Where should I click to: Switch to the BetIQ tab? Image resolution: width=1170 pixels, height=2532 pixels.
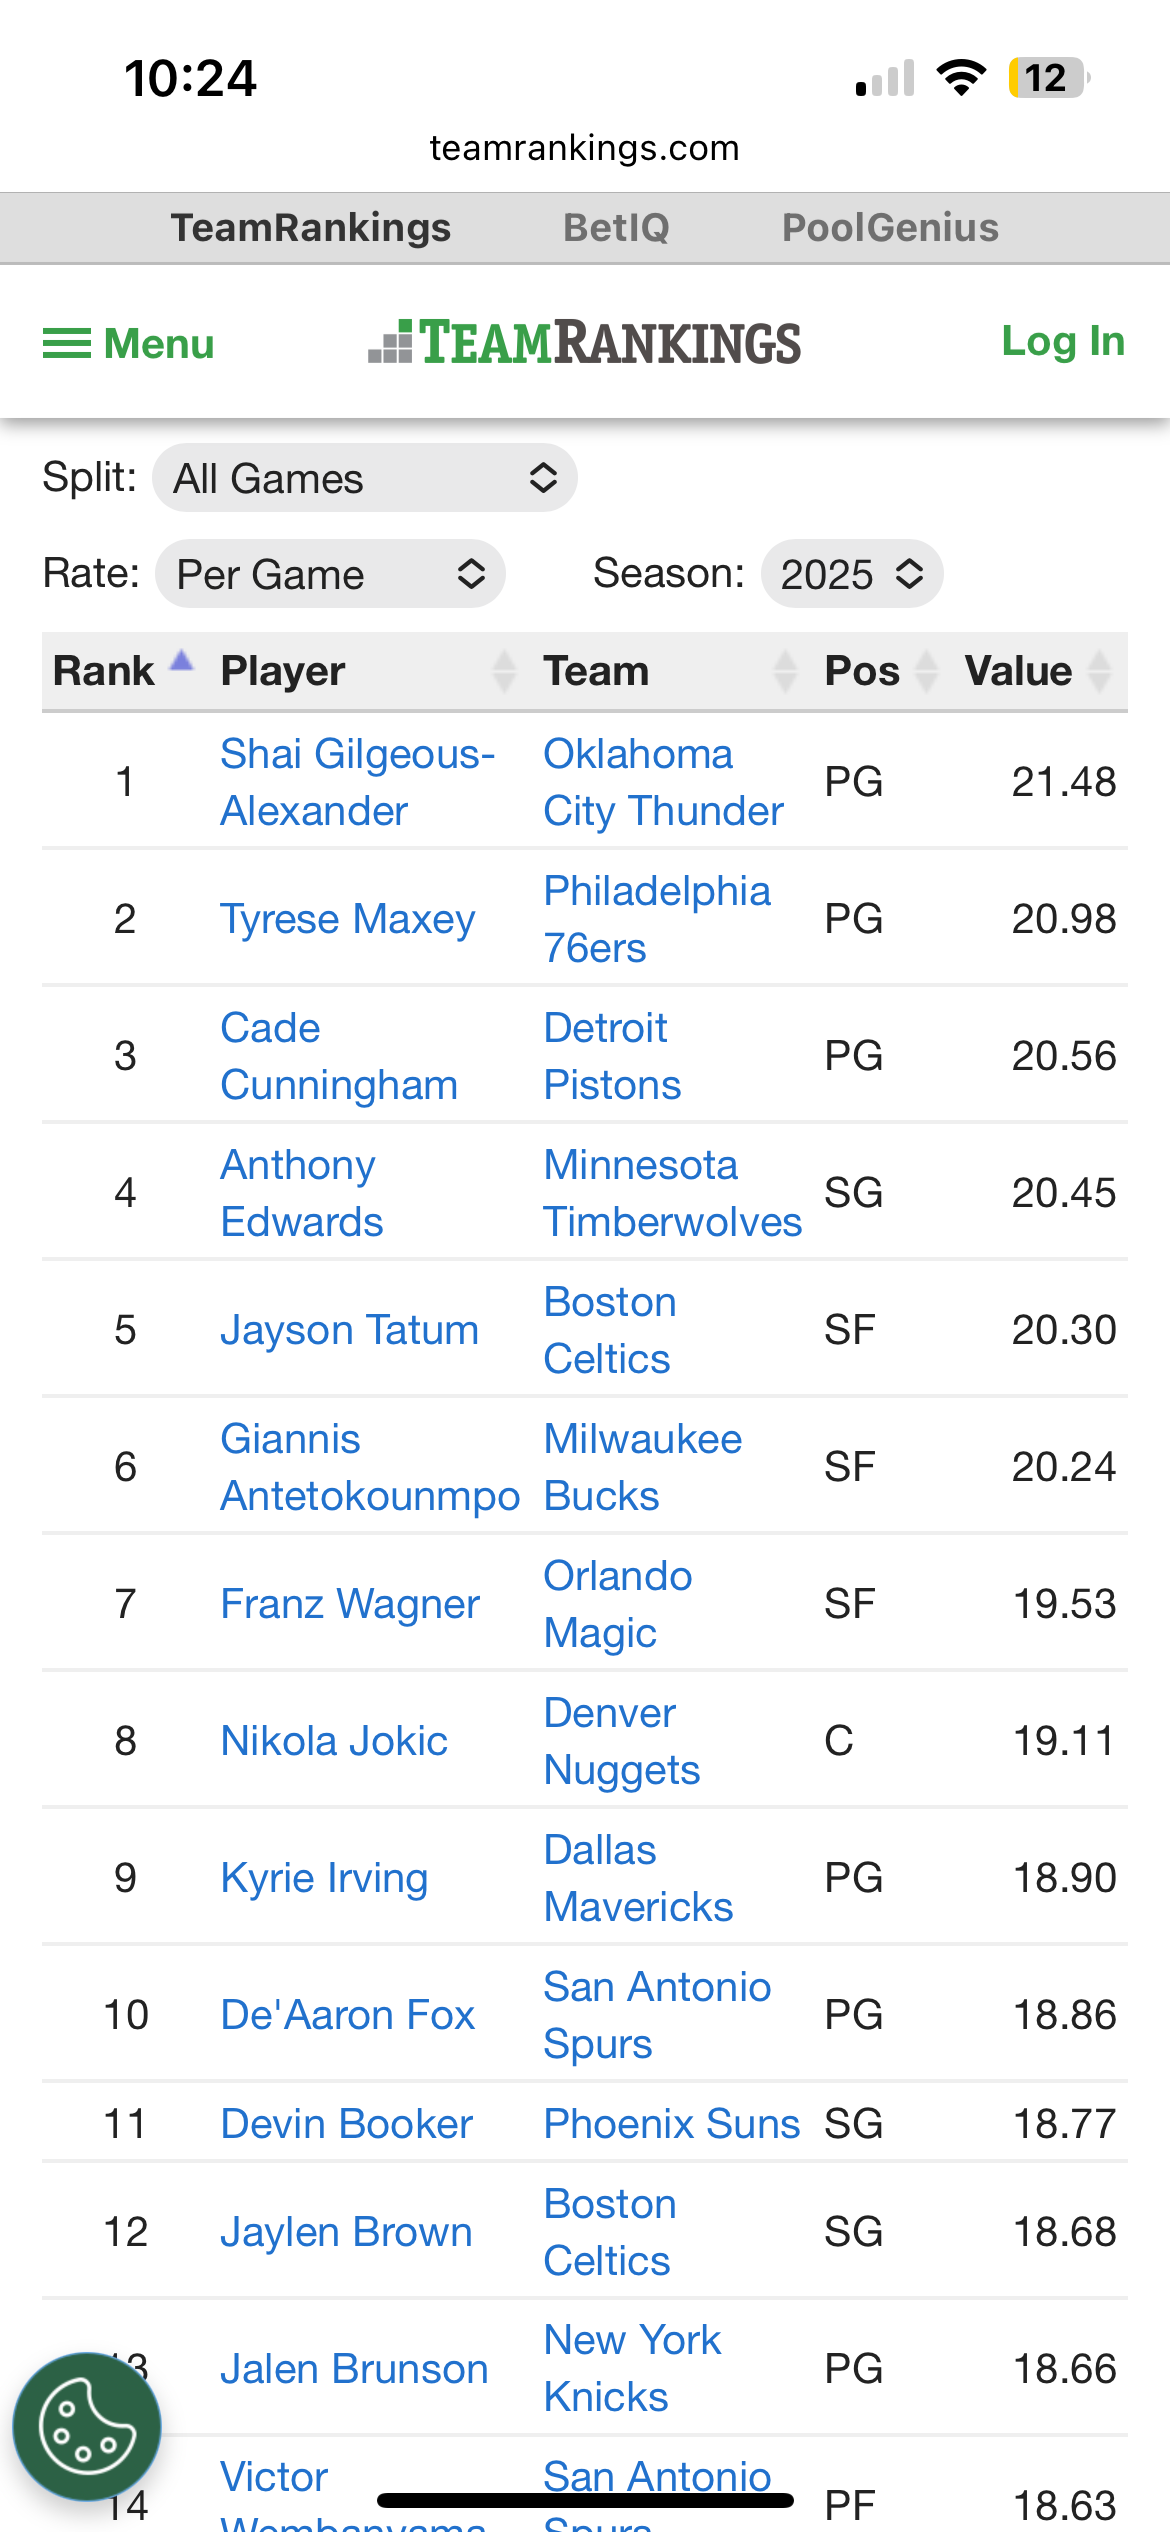click(616, 228)
